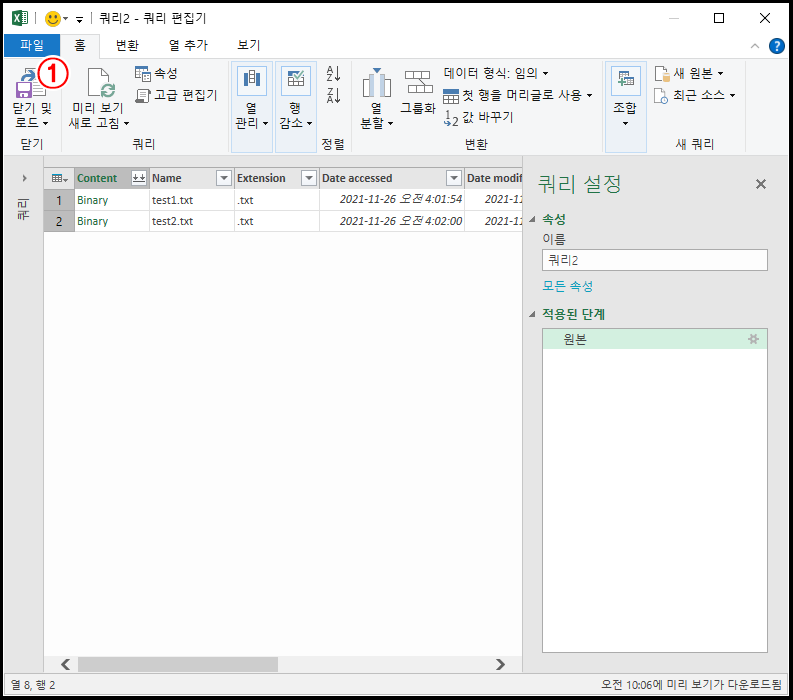This screenshot has width=793, height=700.
Task: Click the 값 바꾸기 button
Action: click(x=478, y=117)
